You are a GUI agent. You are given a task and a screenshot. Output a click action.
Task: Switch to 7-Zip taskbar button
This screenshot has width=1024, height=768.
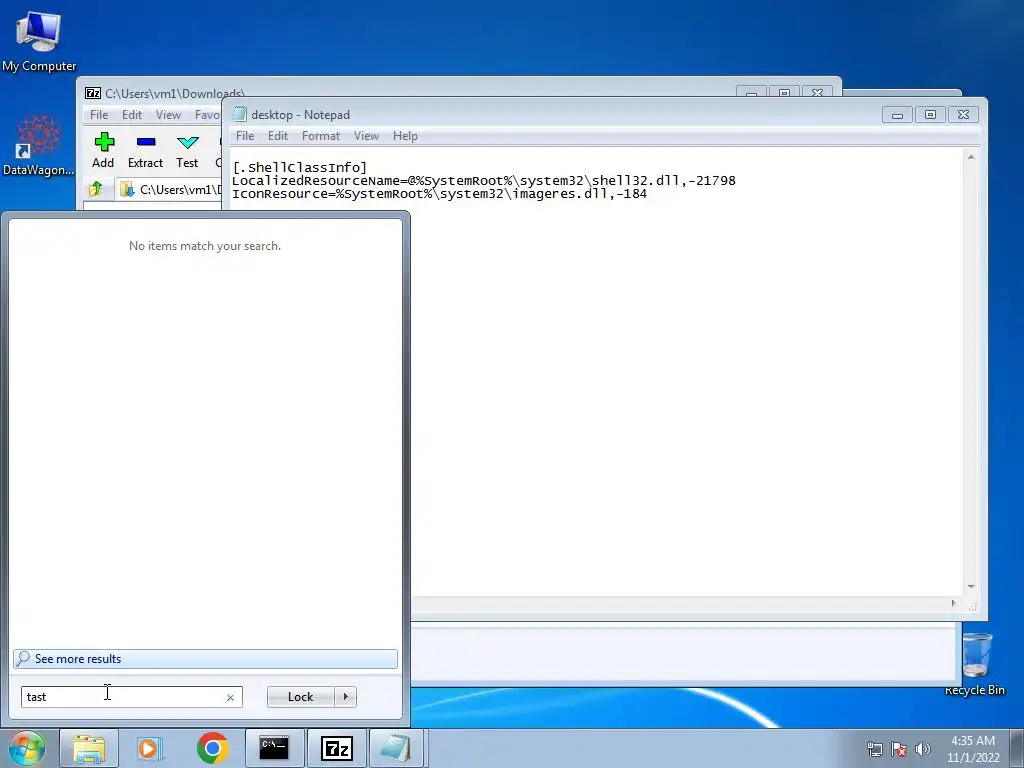coord(337,748)
